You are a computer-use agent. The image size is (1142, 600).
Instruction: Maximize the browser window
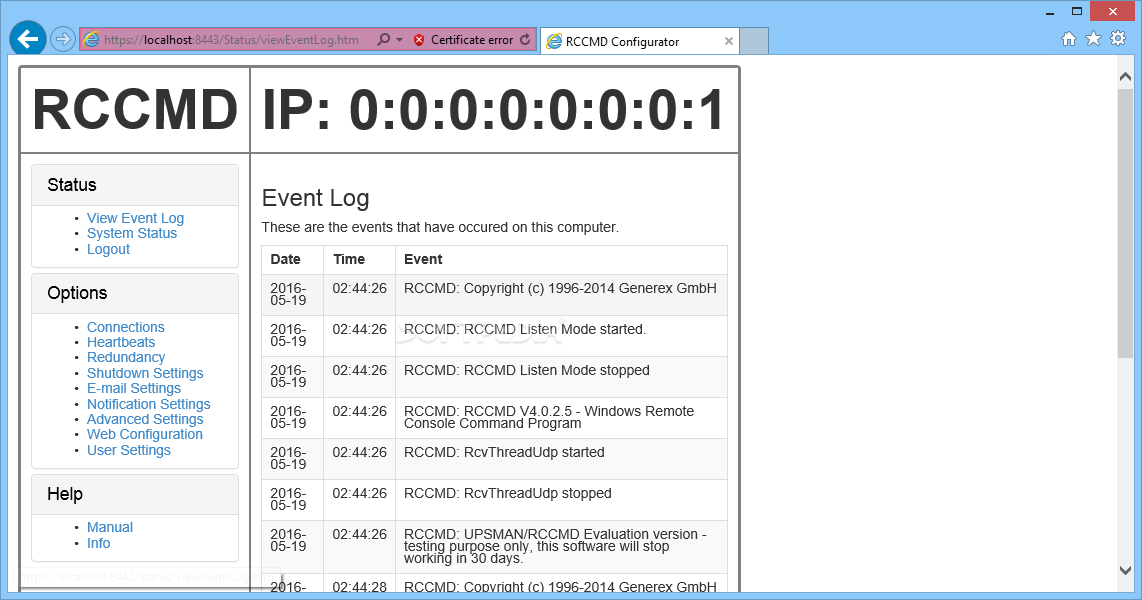(x=1076, y=12)
